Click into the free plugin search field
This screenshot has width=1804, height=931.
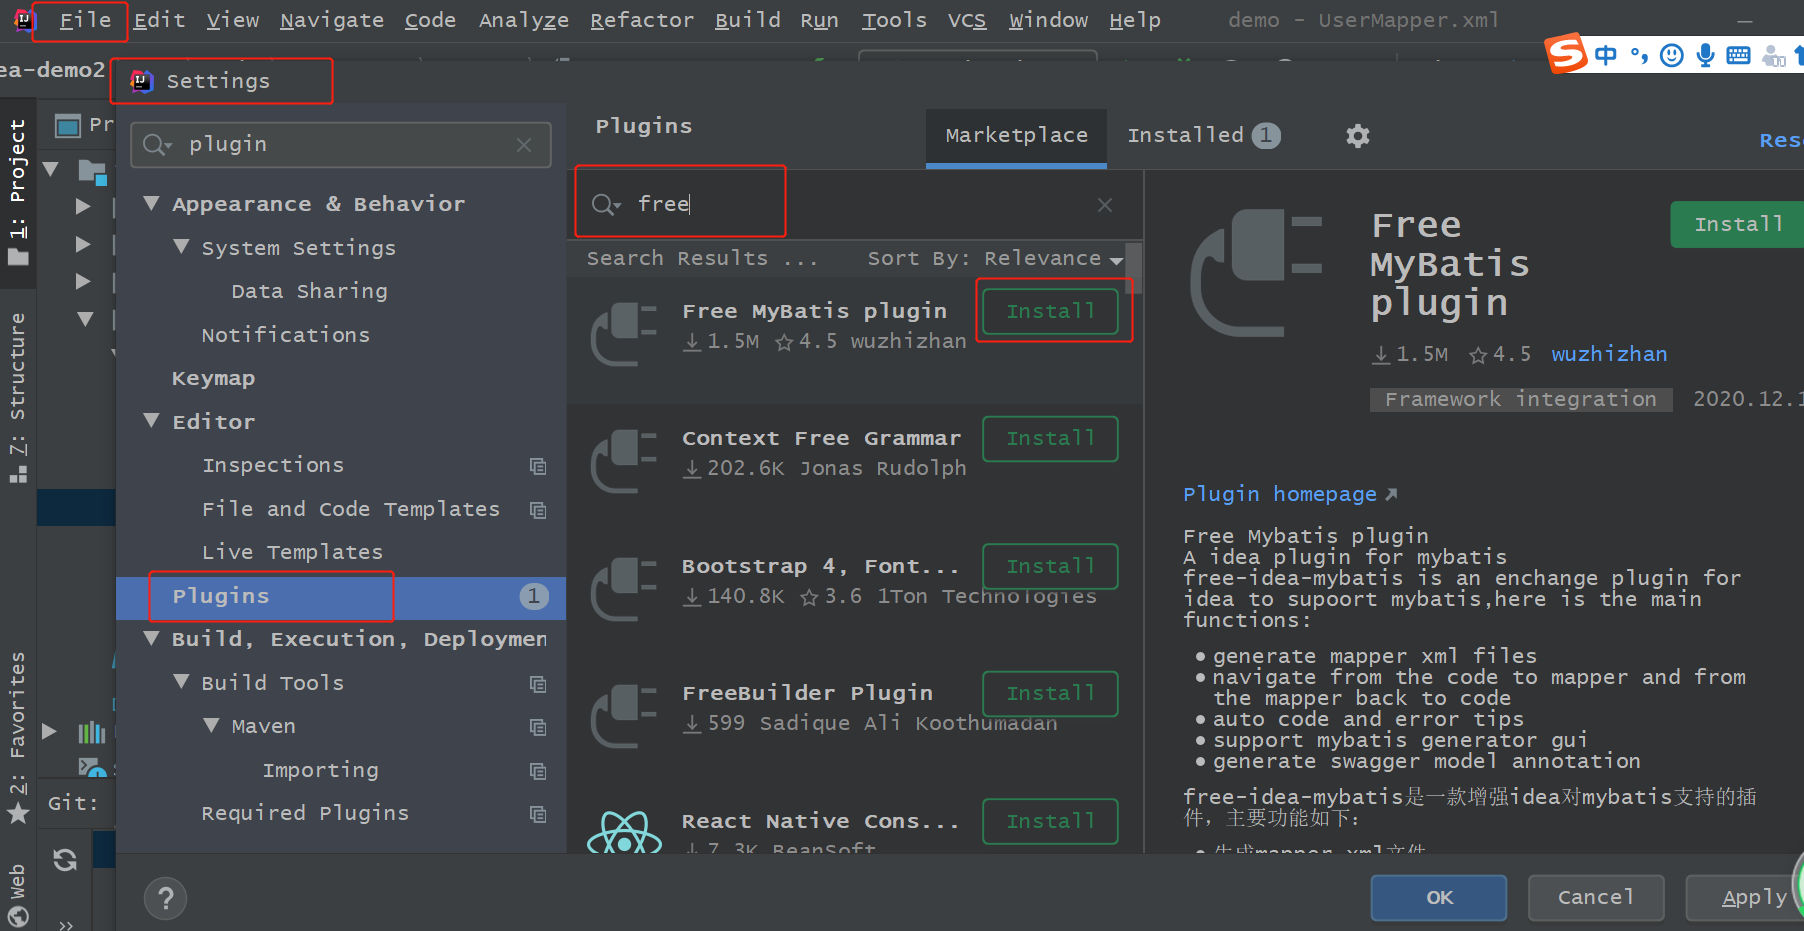(860, 204)
